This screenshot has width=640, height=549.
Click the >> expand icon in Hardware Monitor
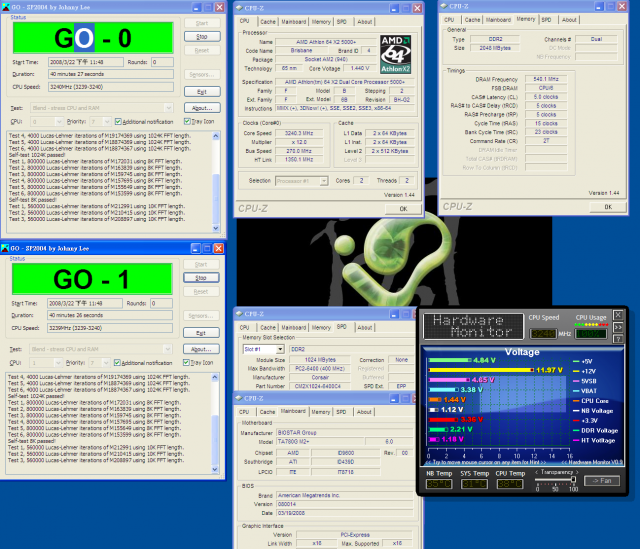click(x=618, y=327)
